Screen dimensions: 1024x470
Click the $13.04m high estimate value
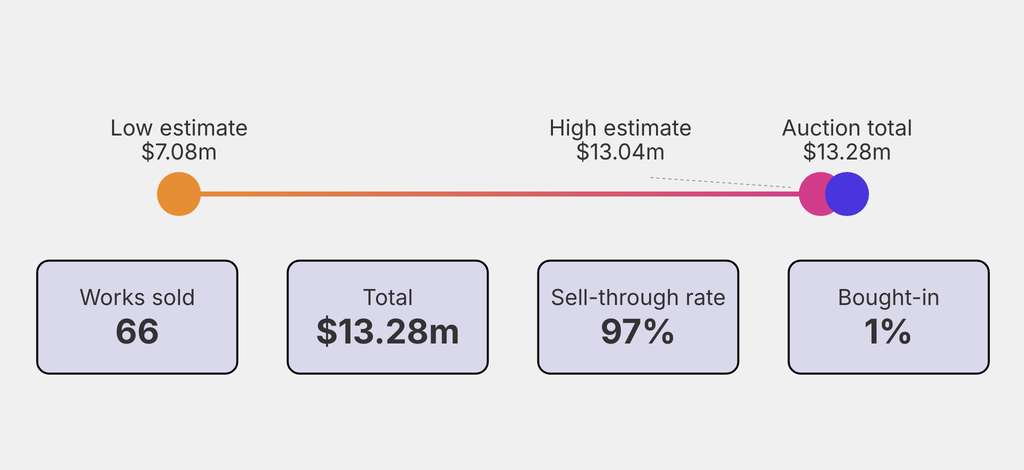click(620, 152)
